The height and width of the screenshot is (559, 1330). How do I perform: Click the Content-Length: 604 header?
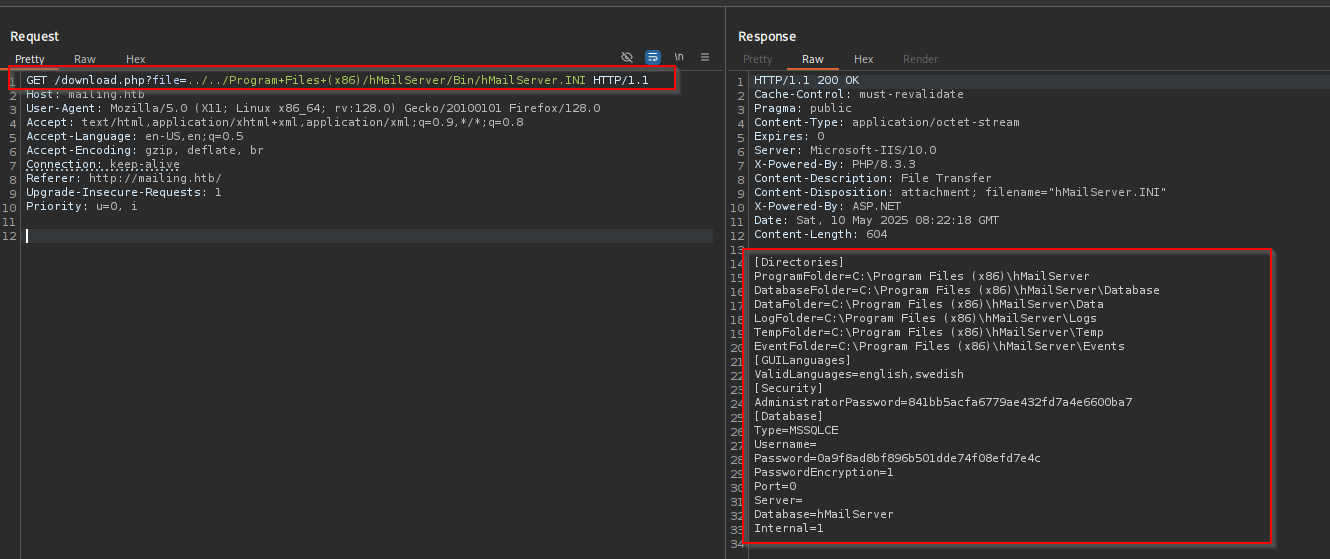point(820,234)
